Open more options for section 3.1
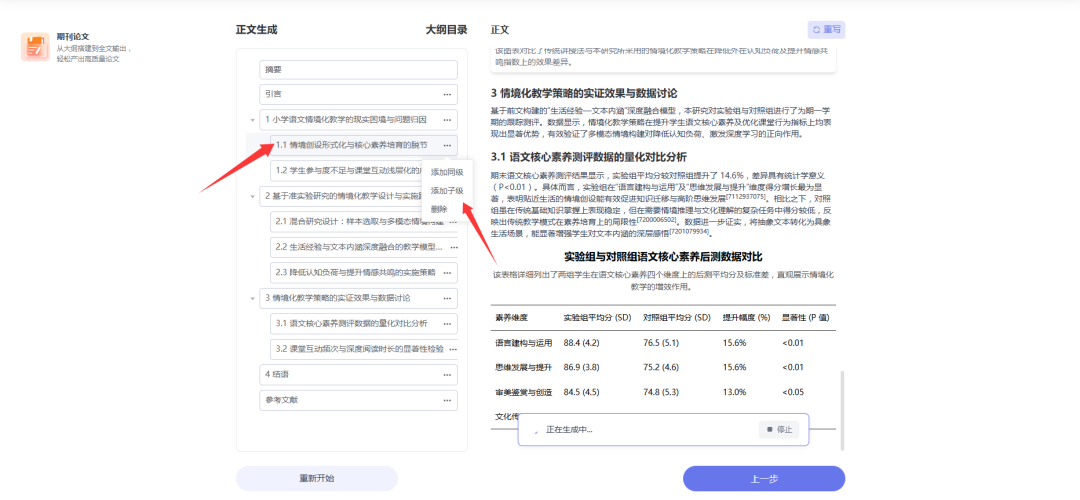This screenshot has width=1080, height=500. point(447,324)
